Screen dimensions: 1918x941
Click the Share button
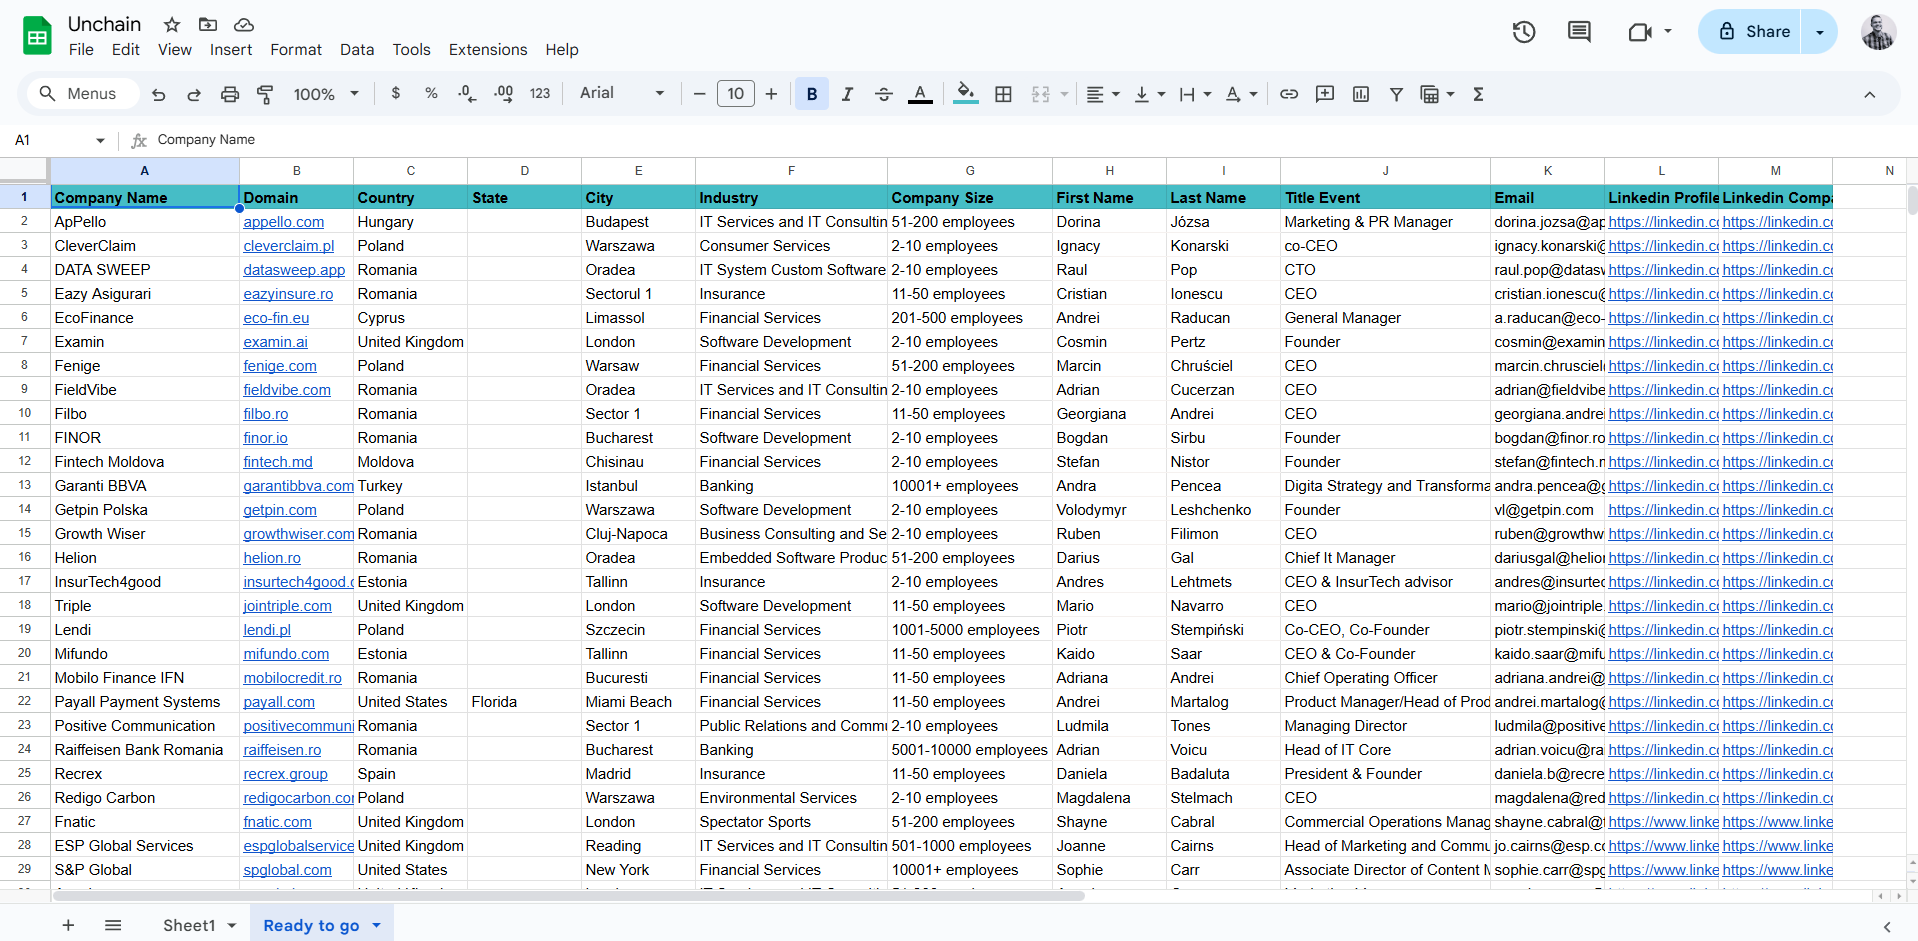pos(1755,32)
